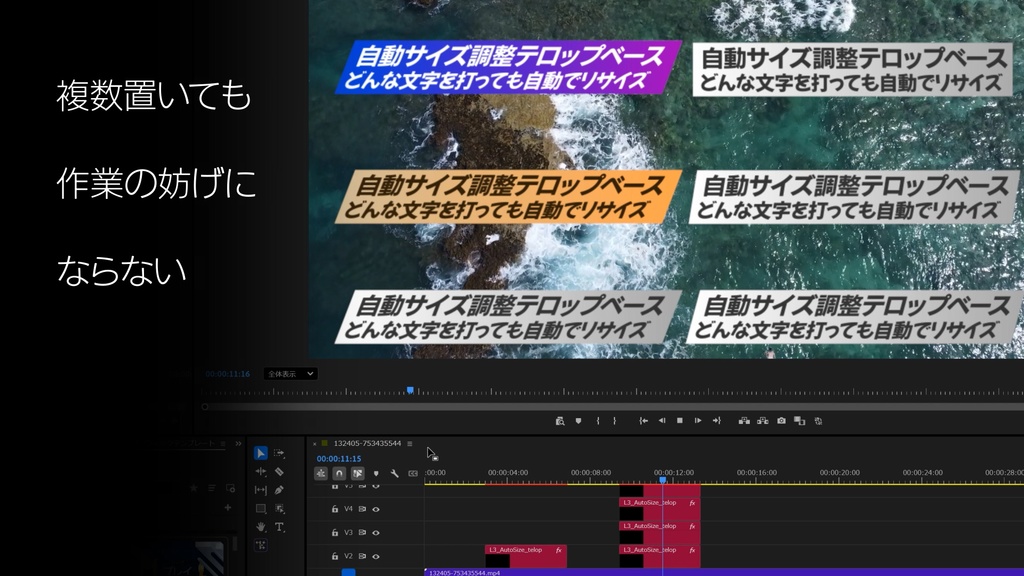Open the 全体表示 zoom level dropdown
Image resolution: width=1024 pixels, height=576 pixels.
click(290, 372)
